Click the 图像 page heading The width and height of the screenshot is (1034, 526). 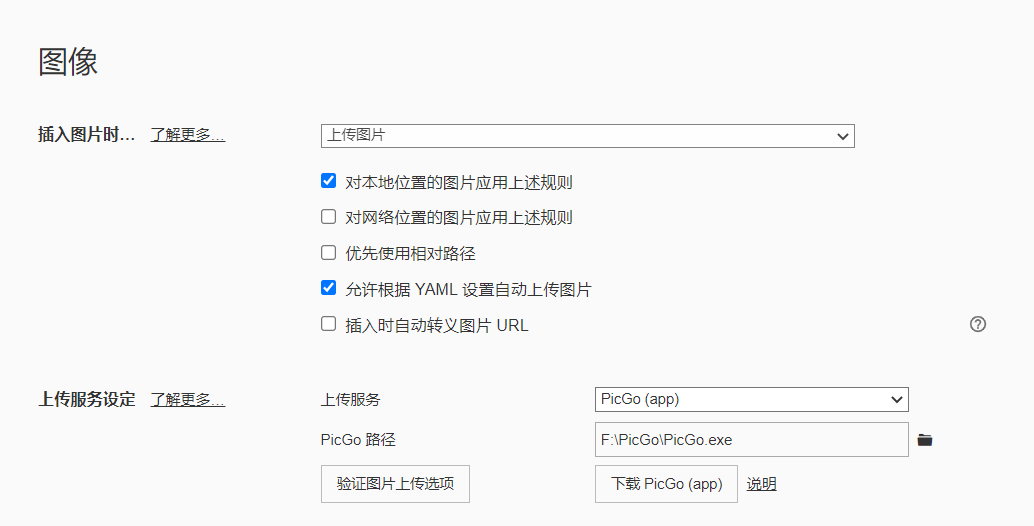pos(68,62)
